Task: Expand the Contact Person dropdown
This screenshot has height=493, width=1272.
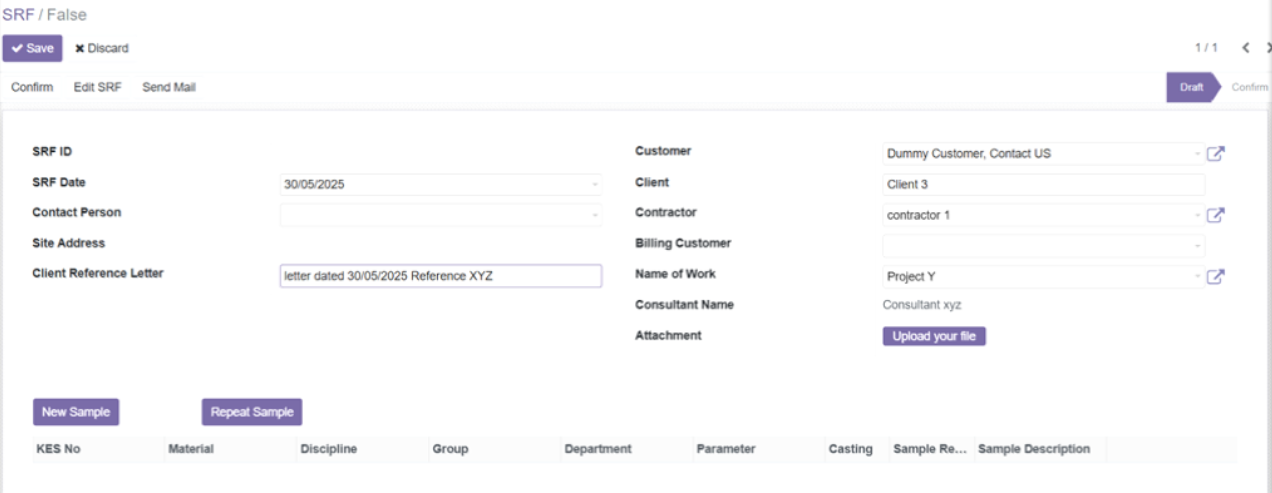Action: pyautogui.click(x=595, y=215)
